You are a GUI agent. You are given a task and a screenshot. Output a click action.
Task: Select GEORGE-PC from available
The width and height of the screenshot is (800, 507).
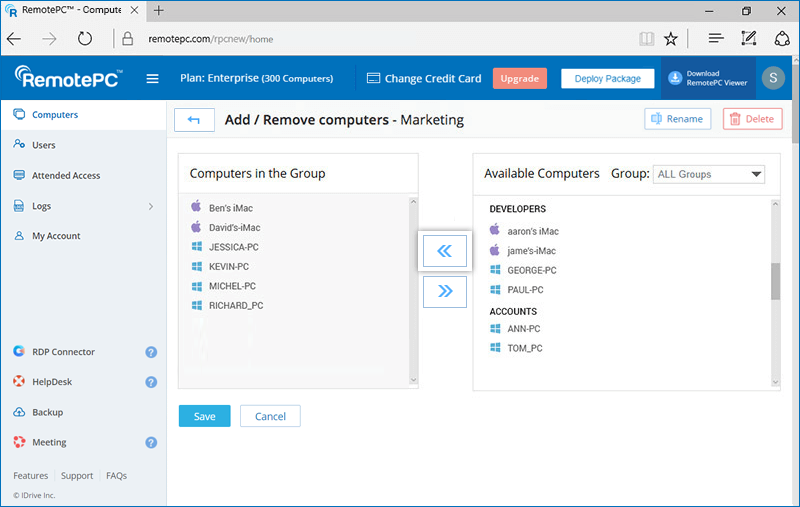[x=532, y=270]
